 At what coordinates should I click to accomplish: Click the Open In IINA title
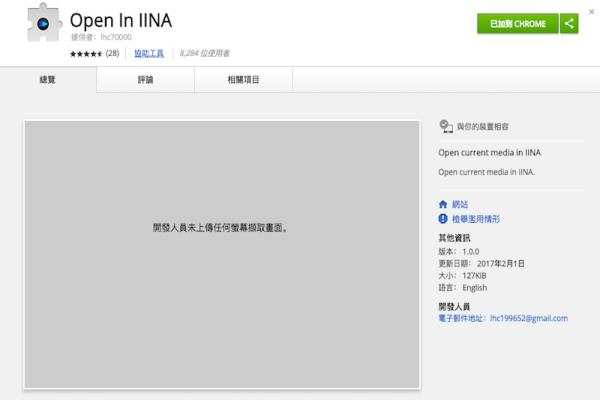[121, 20]
